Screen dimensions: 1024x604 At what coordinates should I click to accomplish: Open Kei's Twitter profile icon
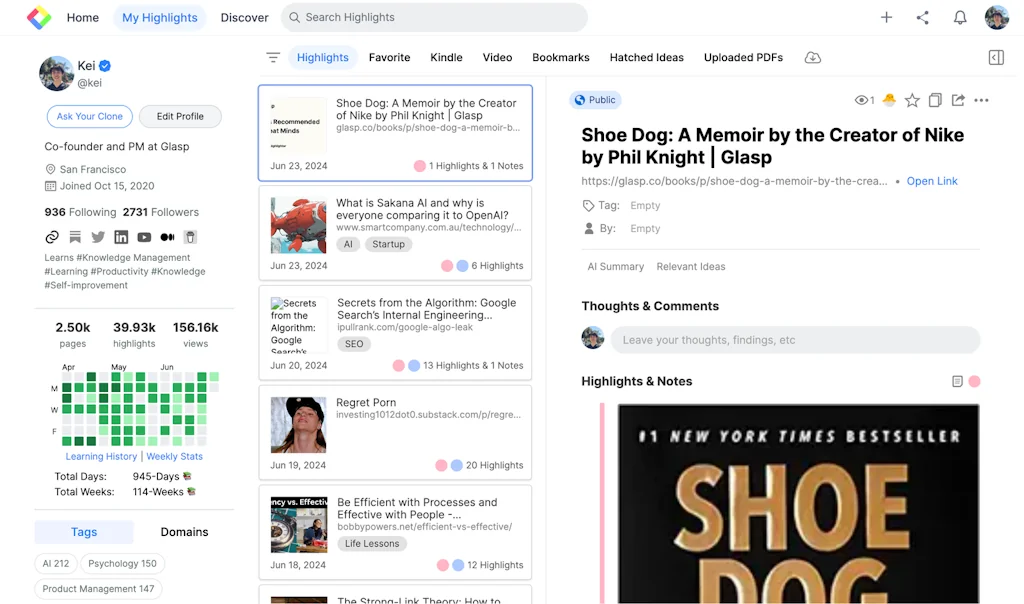(97, 236)
